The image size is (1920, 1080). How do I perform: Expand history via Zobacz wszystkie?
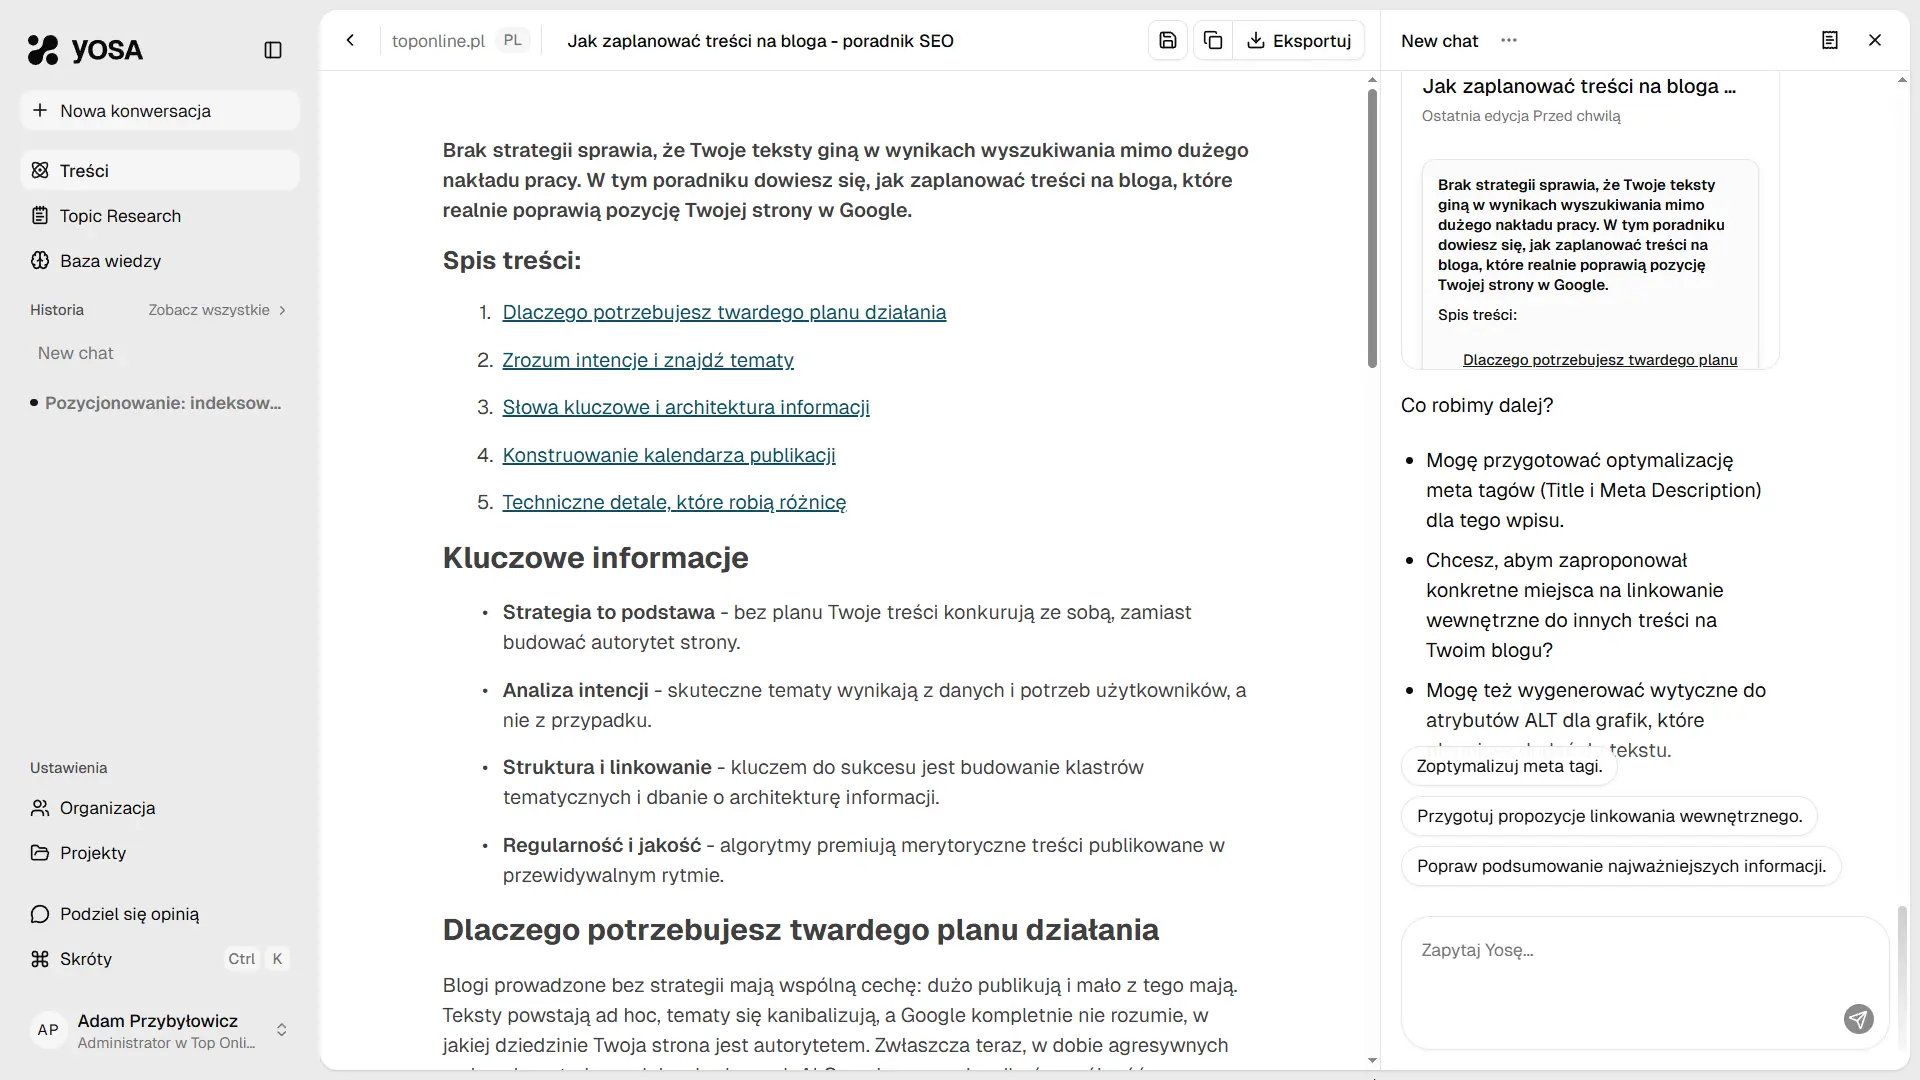(x=217, y=310)
